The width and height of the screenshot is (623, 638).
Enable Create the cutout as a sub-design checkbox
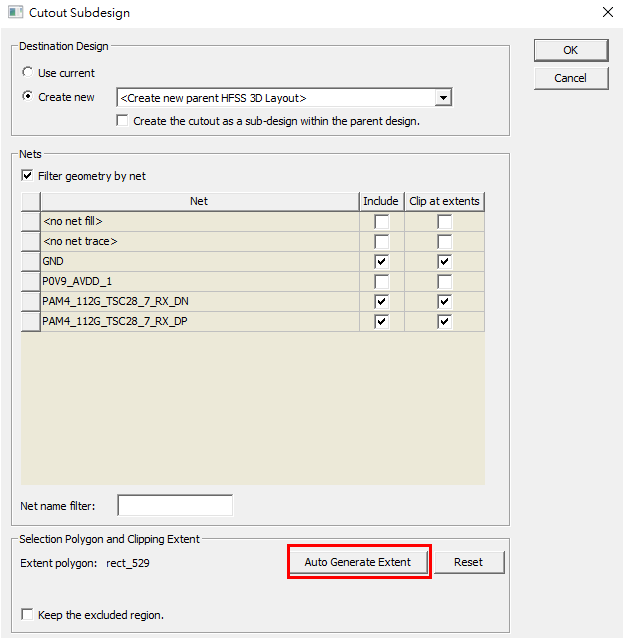(x=122, y=120)
